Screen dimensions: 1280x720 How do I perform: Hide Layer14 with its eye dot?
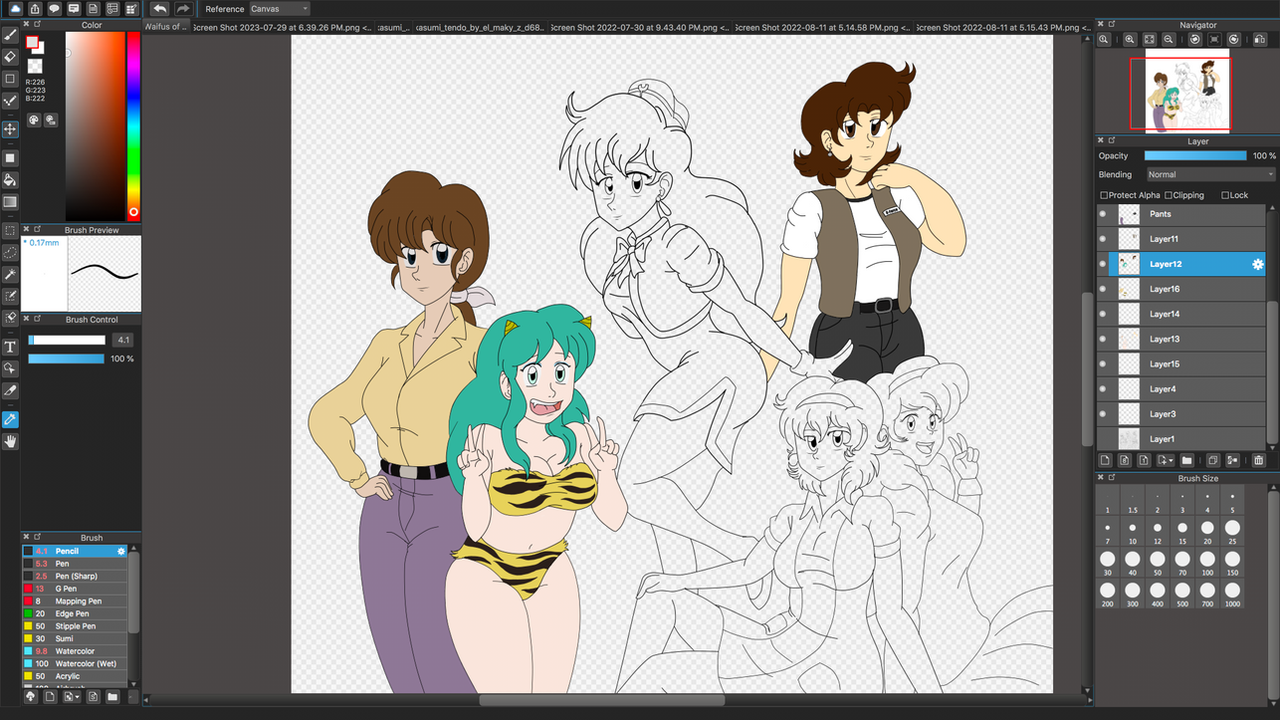[1103, 314]
